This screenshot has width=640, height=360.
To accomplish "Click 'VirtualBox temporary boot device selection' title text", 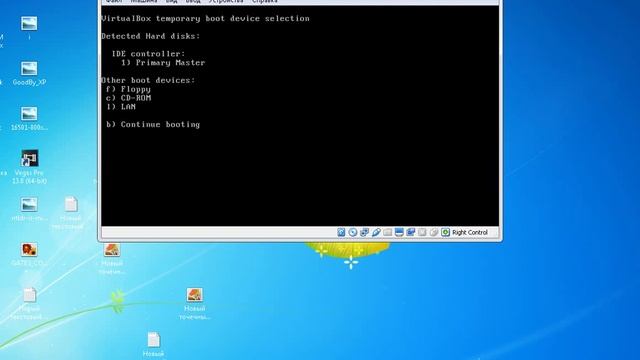I will (205, 18).
